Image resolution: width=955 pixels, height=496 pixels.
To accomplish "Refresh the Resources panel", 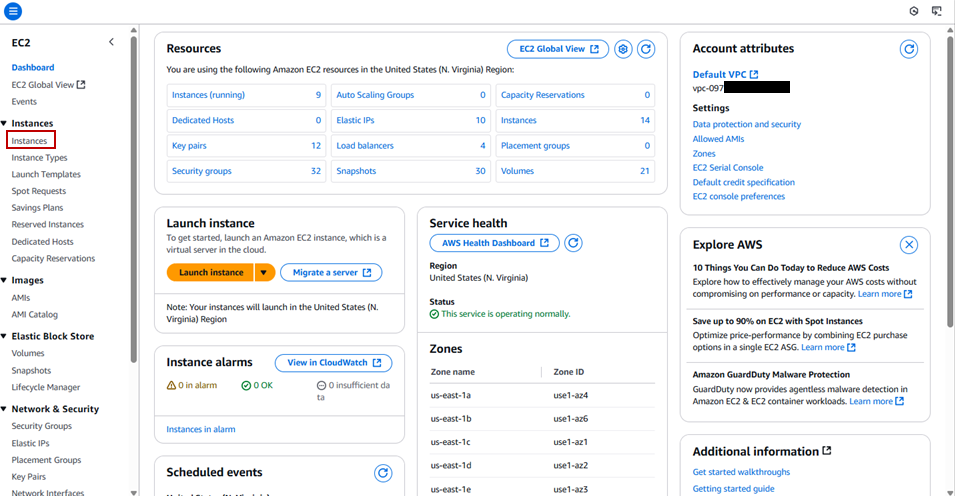I will [646, 49].
